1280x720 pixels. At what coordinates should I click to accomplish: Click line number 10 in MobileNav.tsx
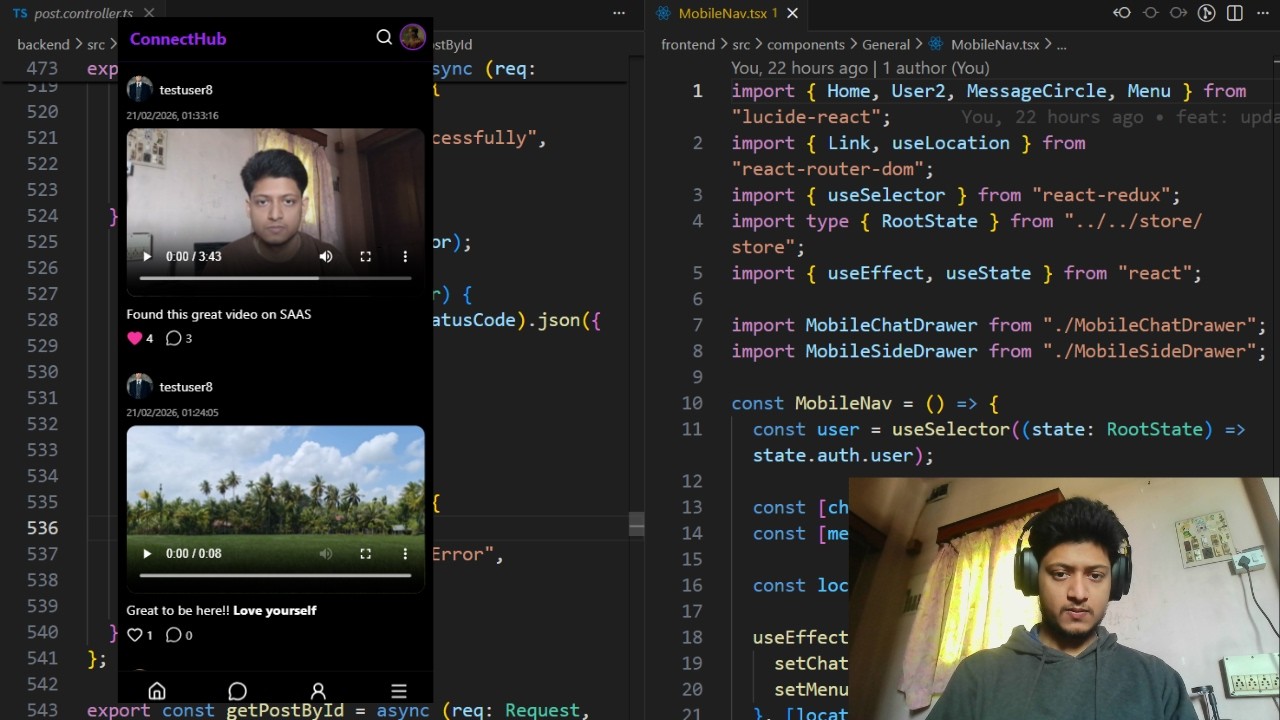click(x=692, y=403)
